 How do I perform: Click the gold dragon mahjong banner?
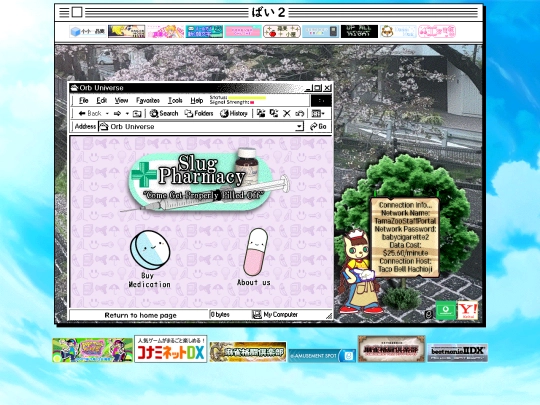248,352
